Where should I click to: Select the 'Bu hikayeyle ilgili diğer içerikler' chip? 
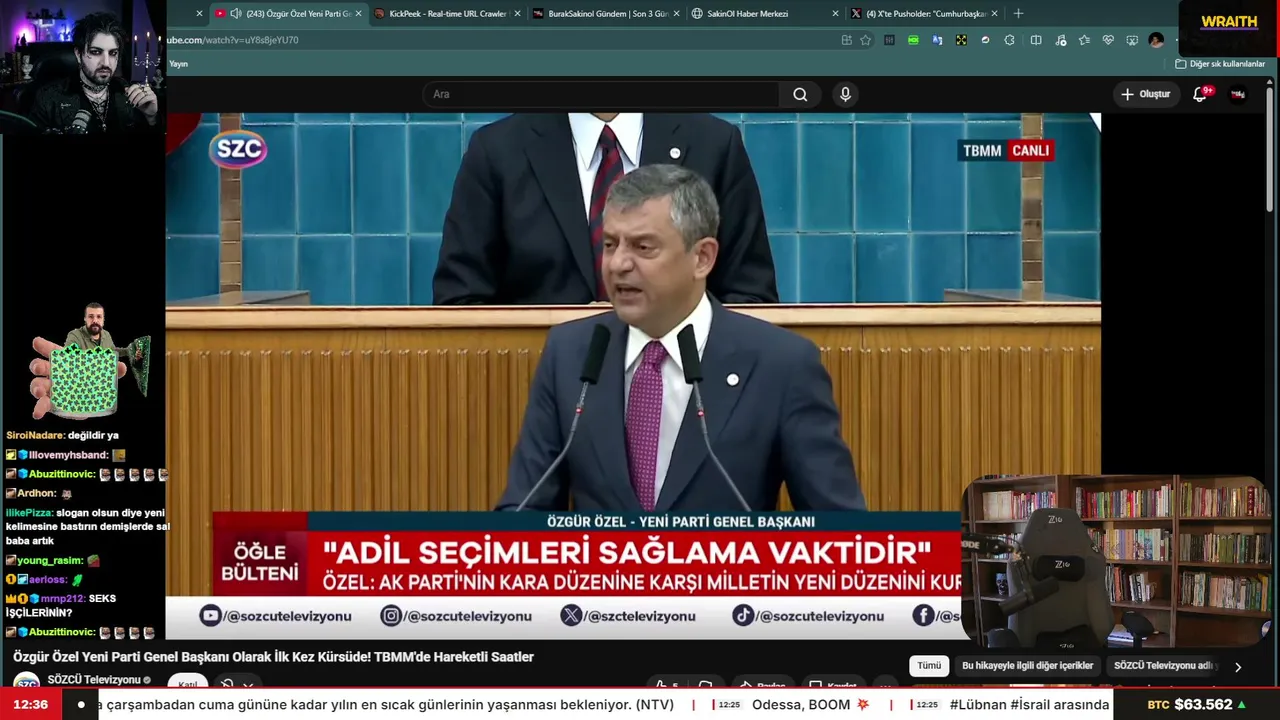point(1027,666)
